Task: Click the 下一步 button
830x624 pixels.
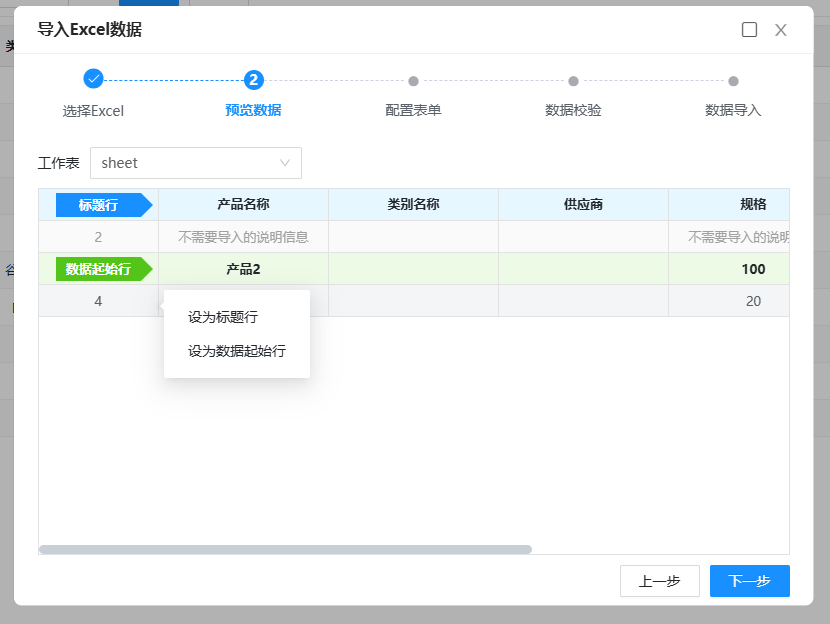Action: (x=749, y=581)
